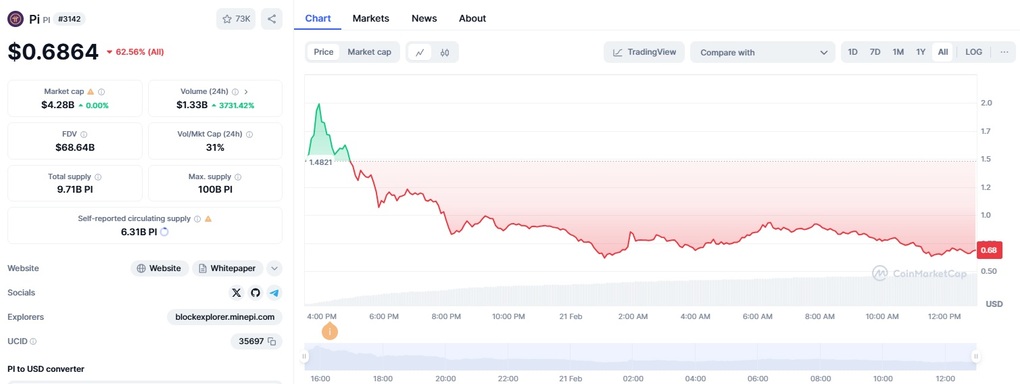Open the chart more options menu
This screenshot has height=384, width=1020.
pos(1004,52)
